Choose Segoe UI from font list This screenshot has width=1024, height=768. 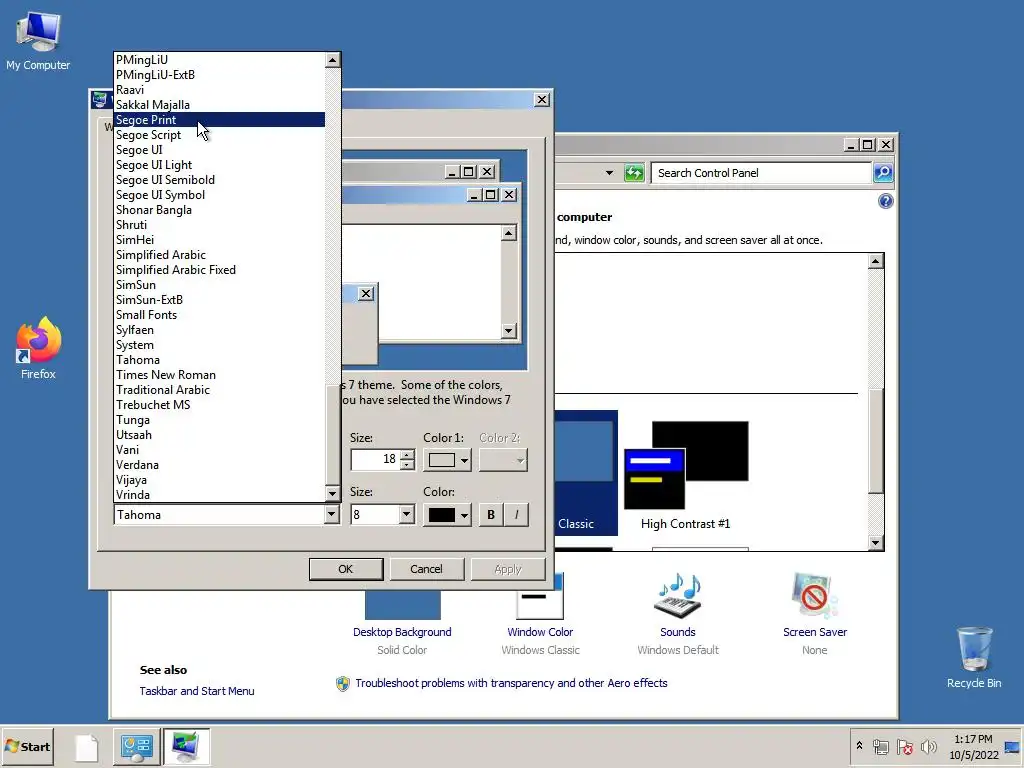point(219,150)
